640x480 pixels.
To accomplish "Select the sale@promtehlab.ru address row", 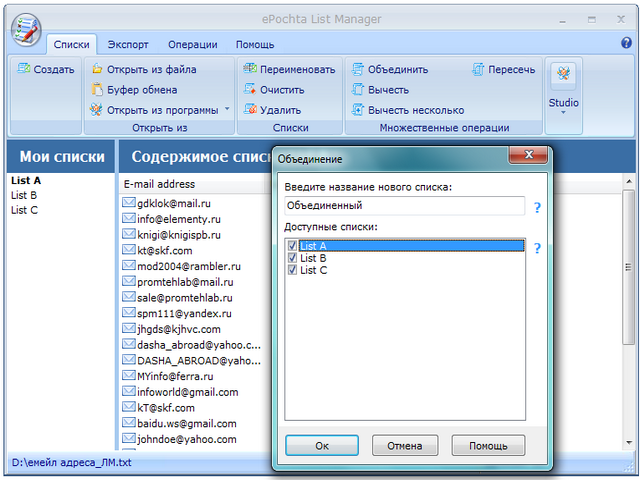I will [185, 298].
